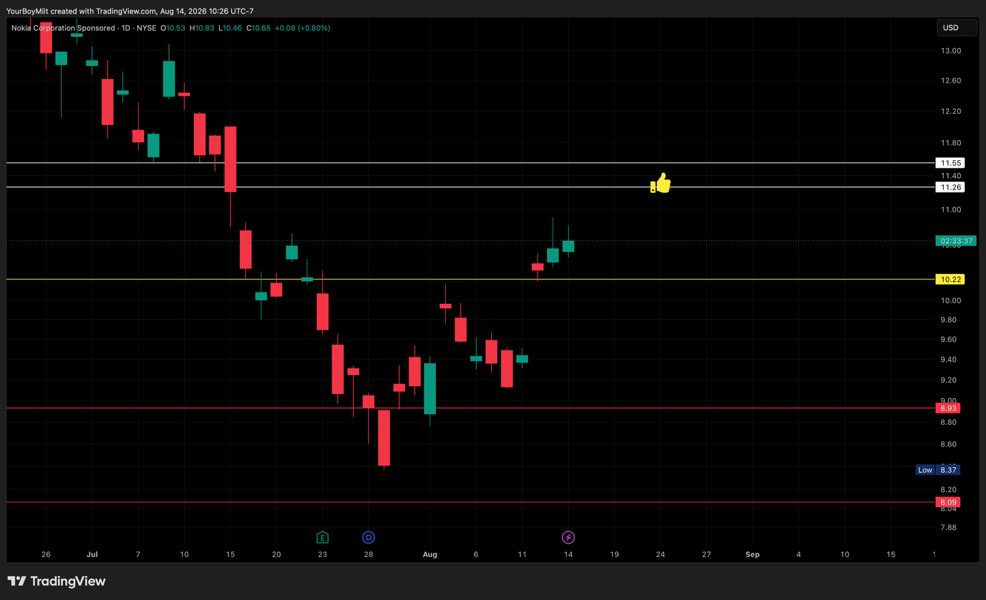The height and width of the screenshot is (600, 986).
Task: Click the high value H10.83
Action: pyautogui.click(x=202, y=28)
